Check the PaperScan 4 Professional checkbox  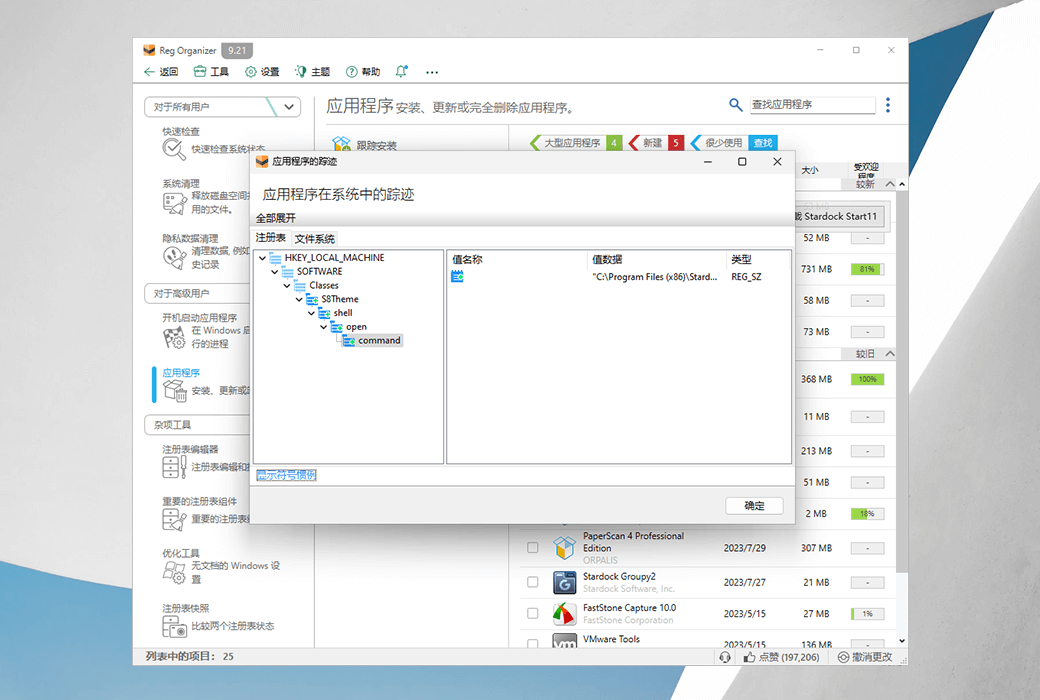pos(533,547)
